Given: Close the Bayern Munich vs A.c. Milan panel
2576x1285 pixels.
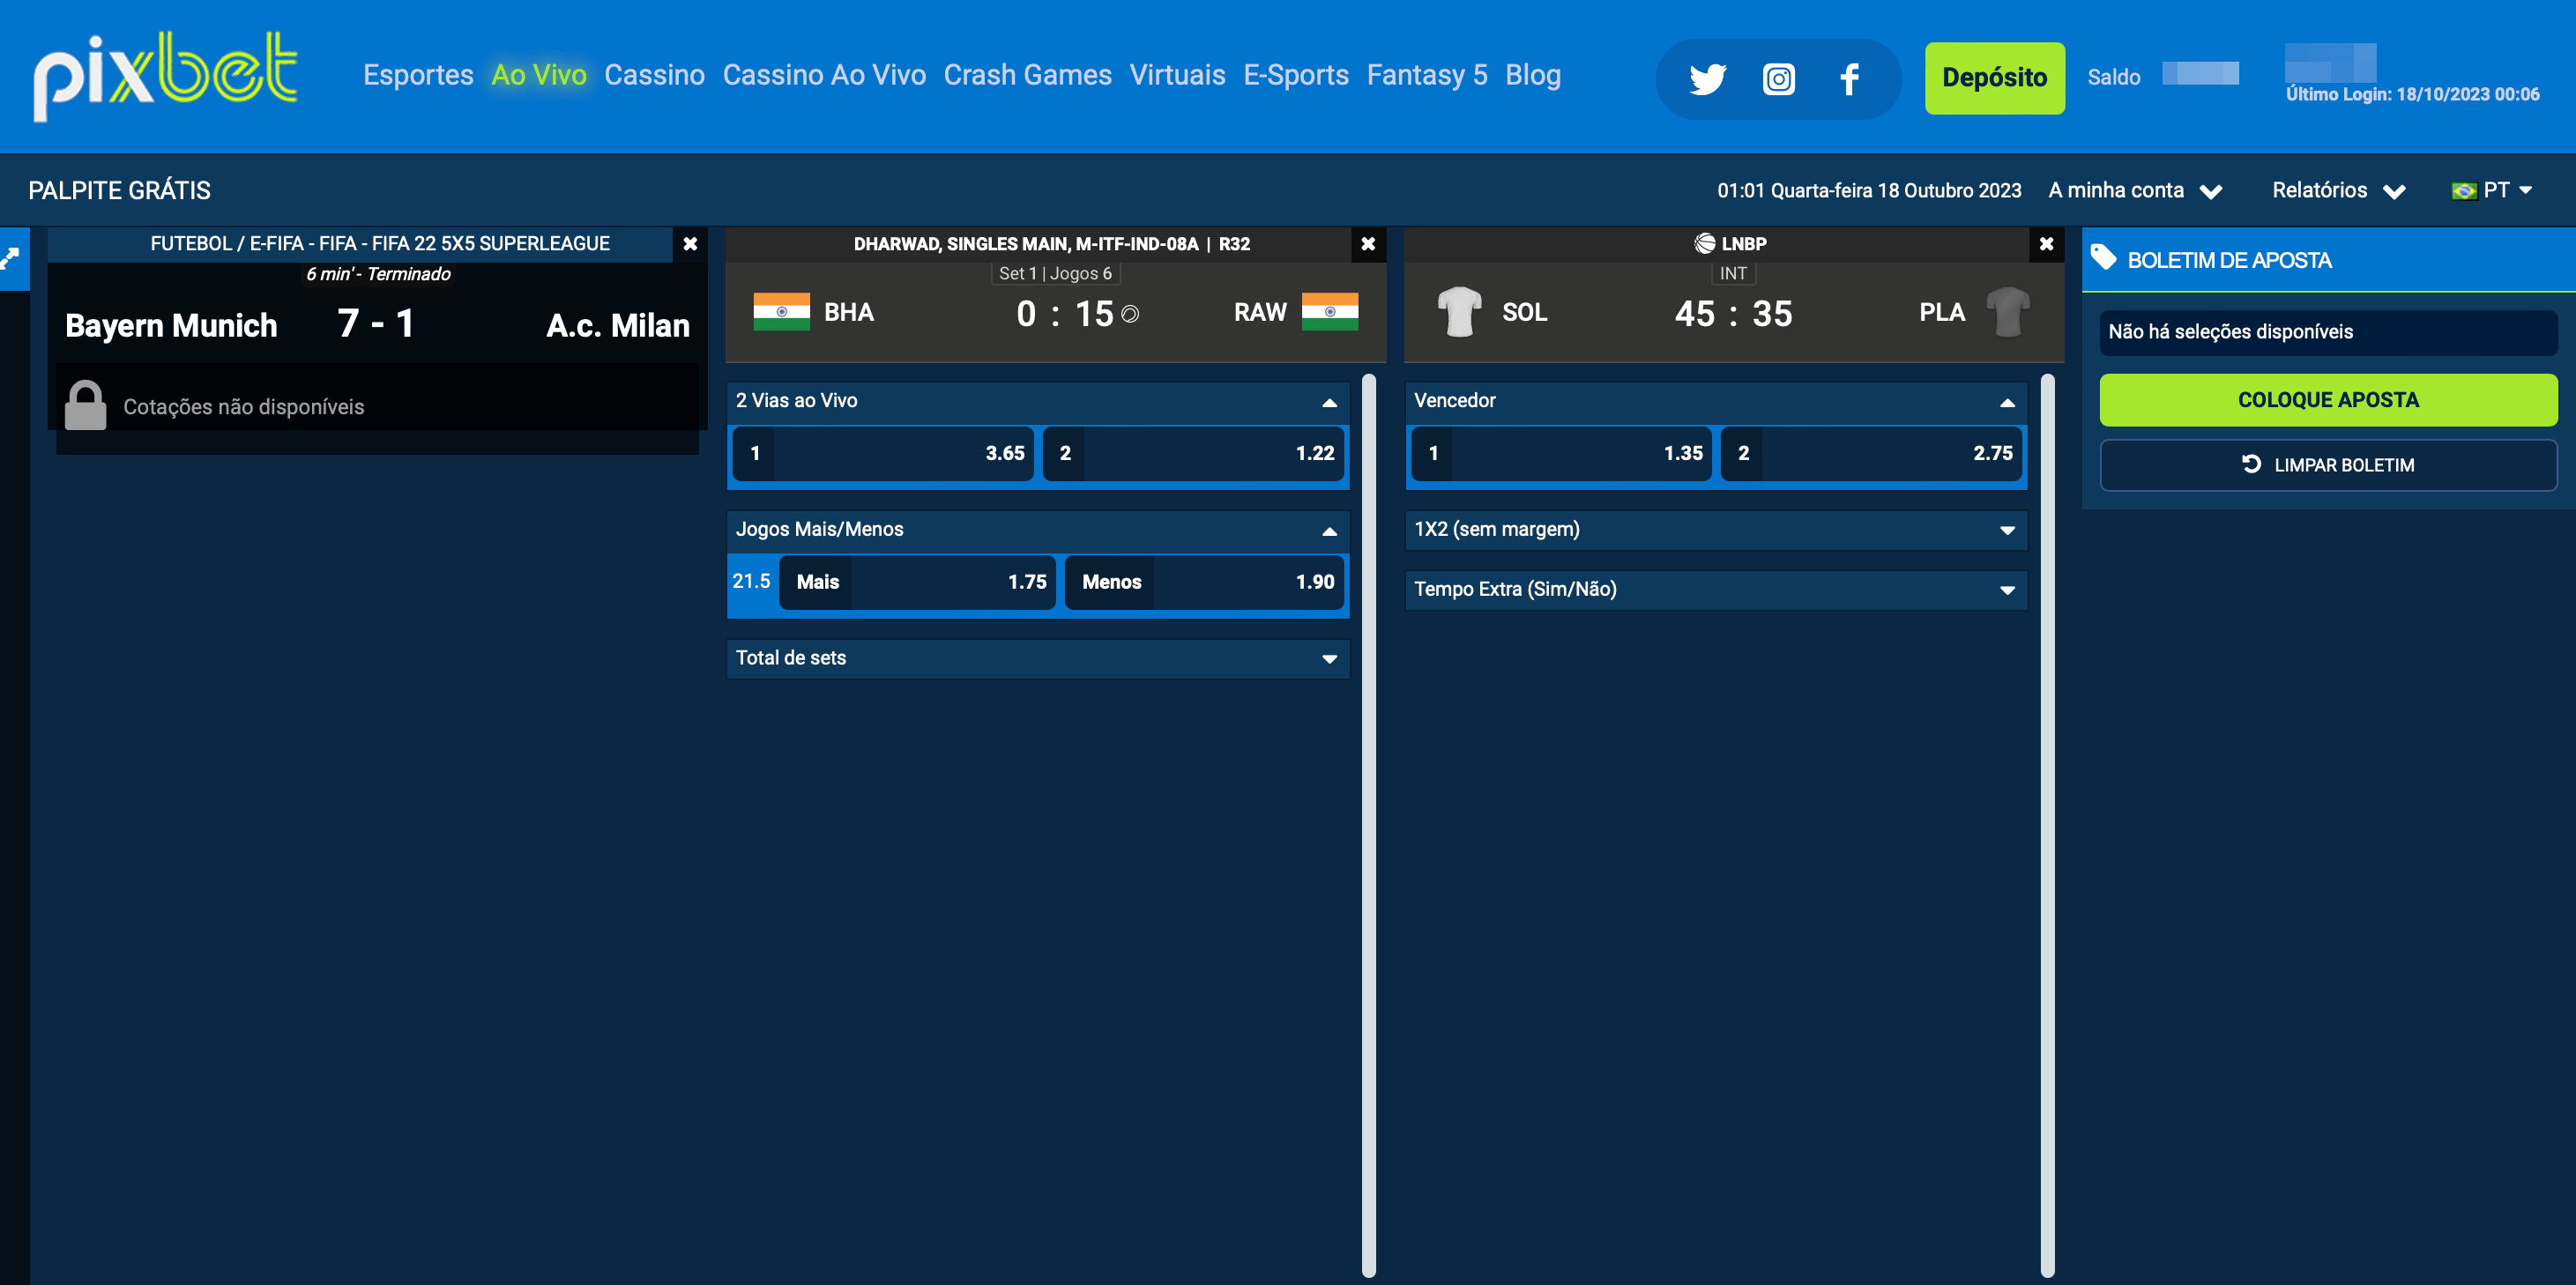Looking at the screenshot, I should pos(690,244).
